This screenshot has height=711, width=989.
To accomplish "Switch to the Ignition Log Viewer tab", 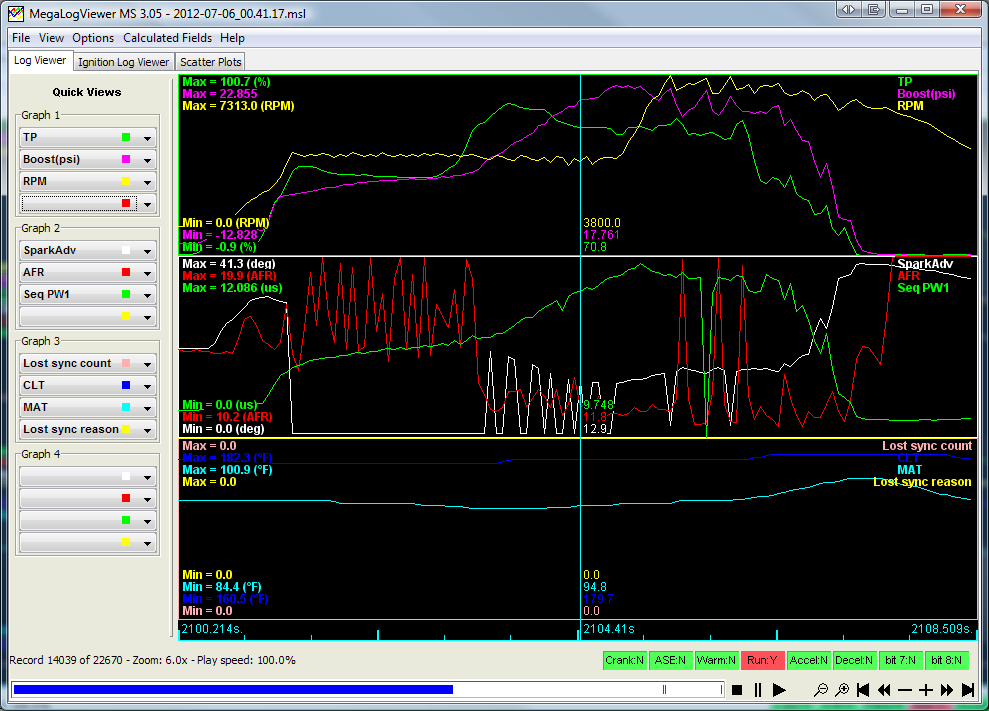I will coord(124,62).
